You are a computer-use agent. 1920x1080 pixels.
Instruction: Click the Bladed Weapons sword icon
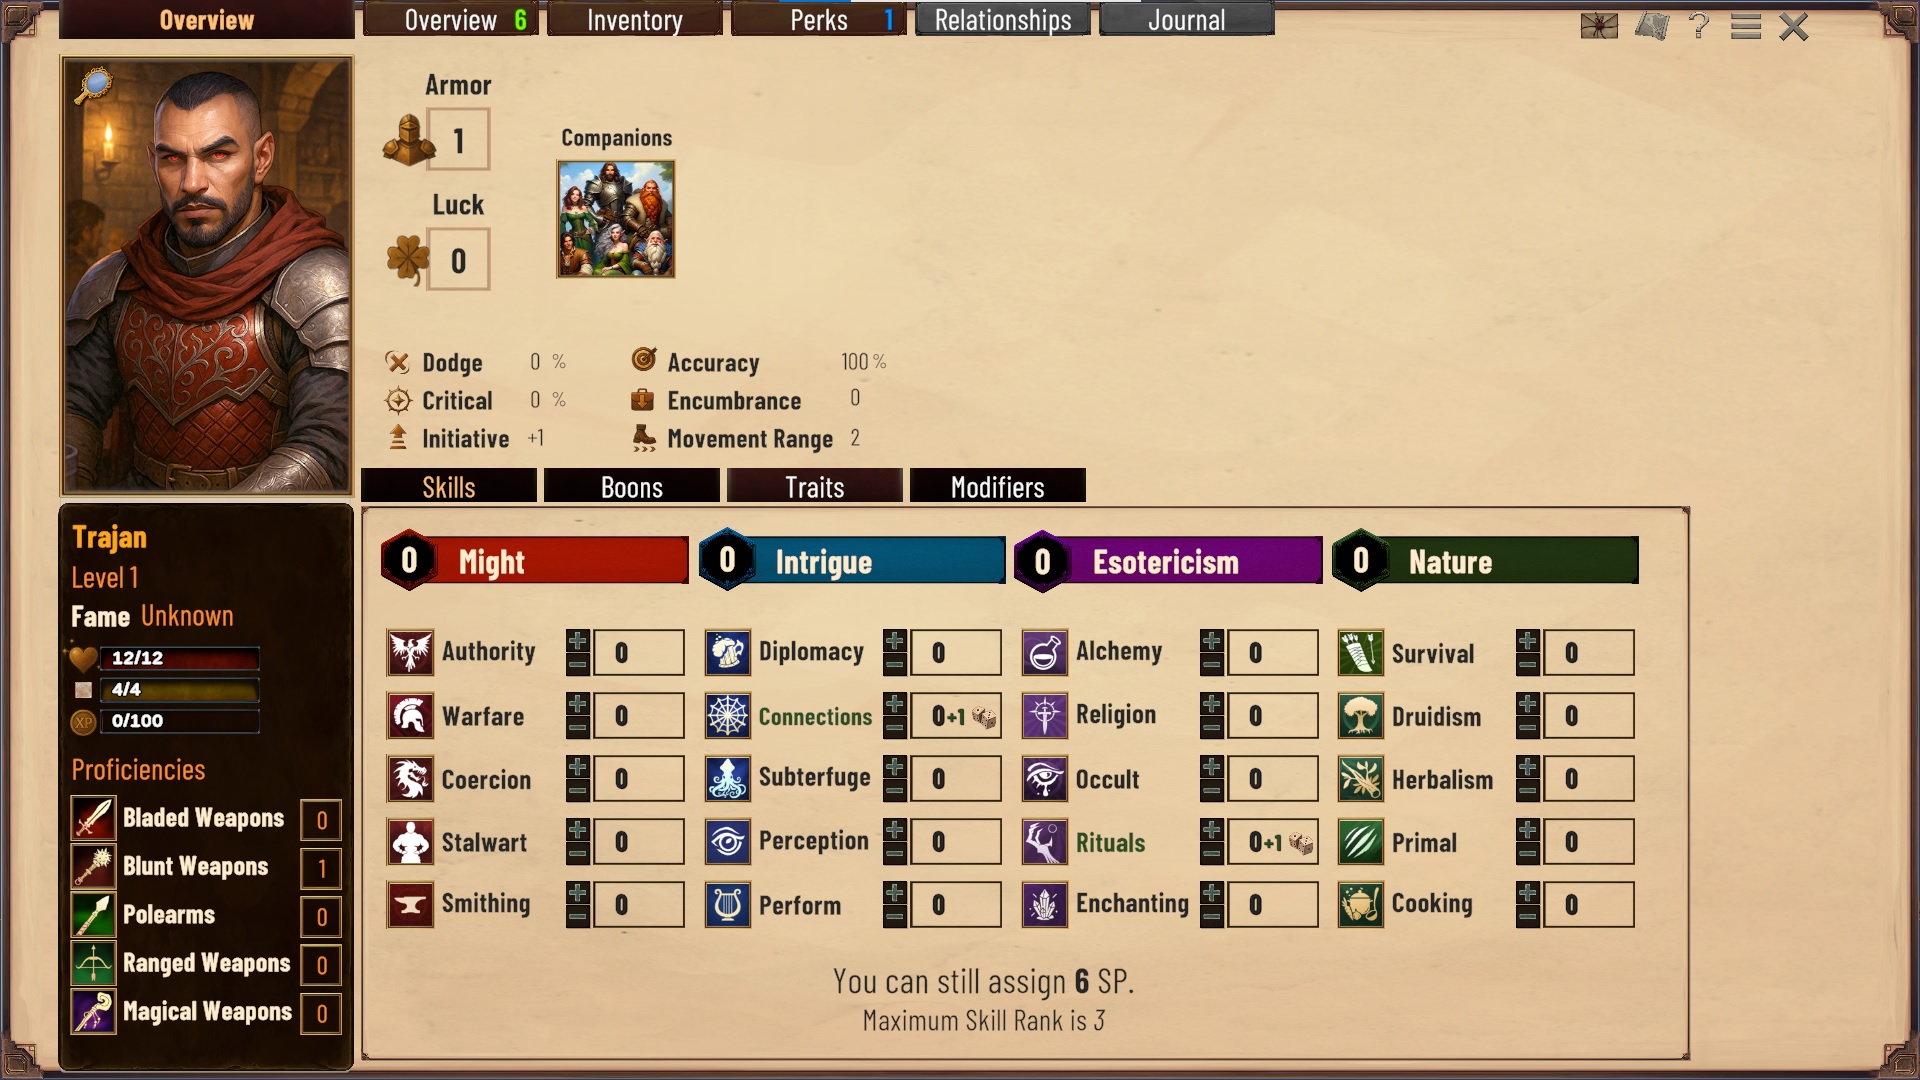[93, 819]
